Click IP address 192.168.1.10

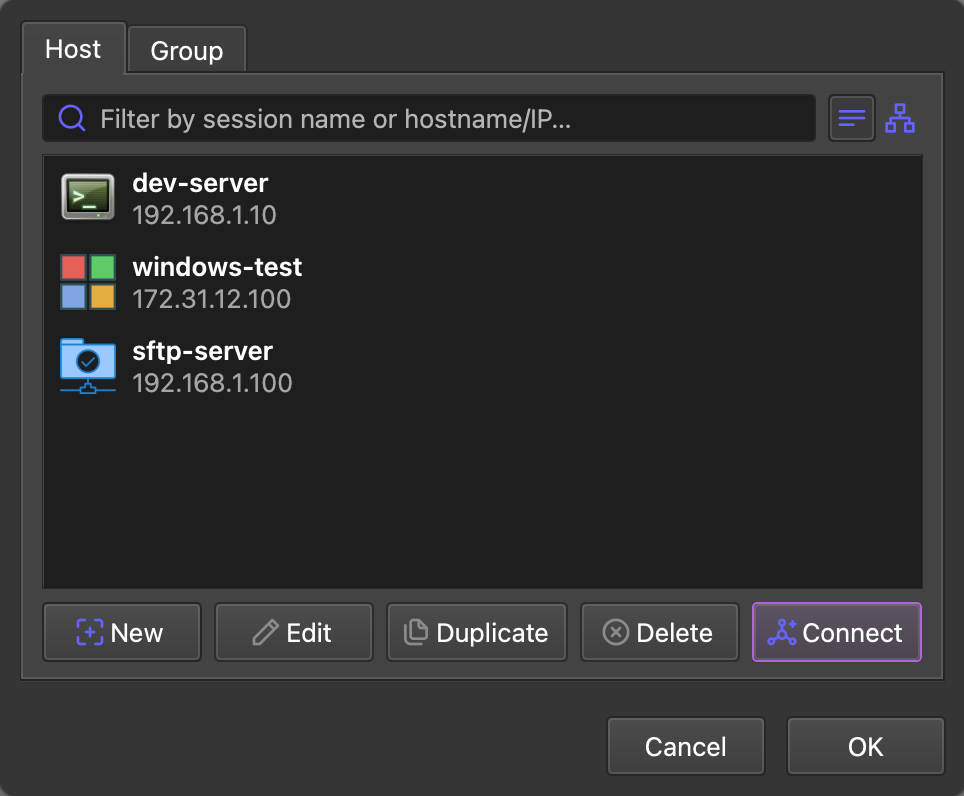pos(204,215)
